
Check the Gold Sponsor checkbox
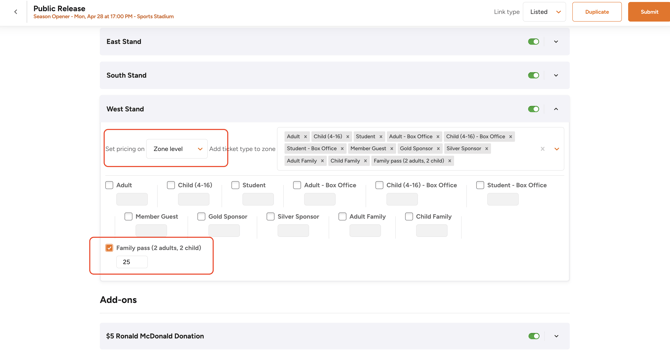[x=201, y=217]
